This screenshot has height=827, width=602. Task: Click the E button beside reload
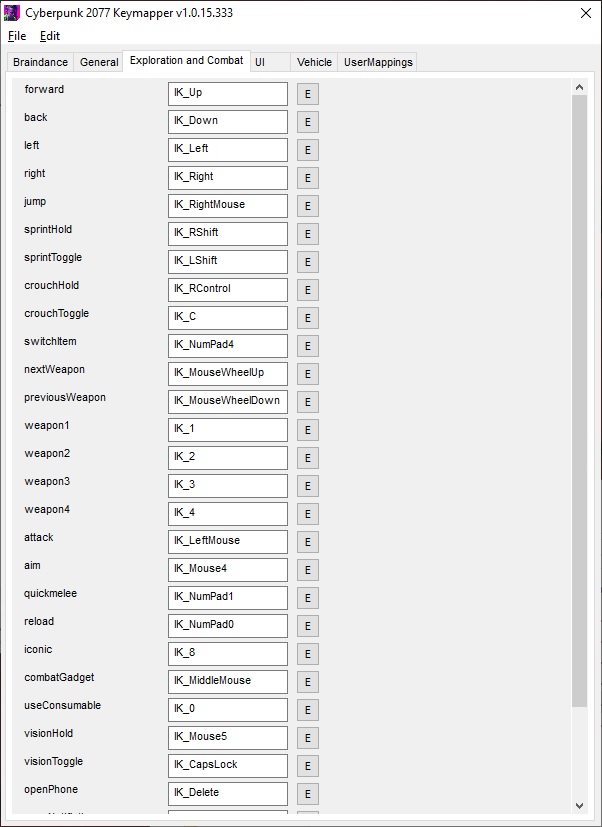click(307, 627)
